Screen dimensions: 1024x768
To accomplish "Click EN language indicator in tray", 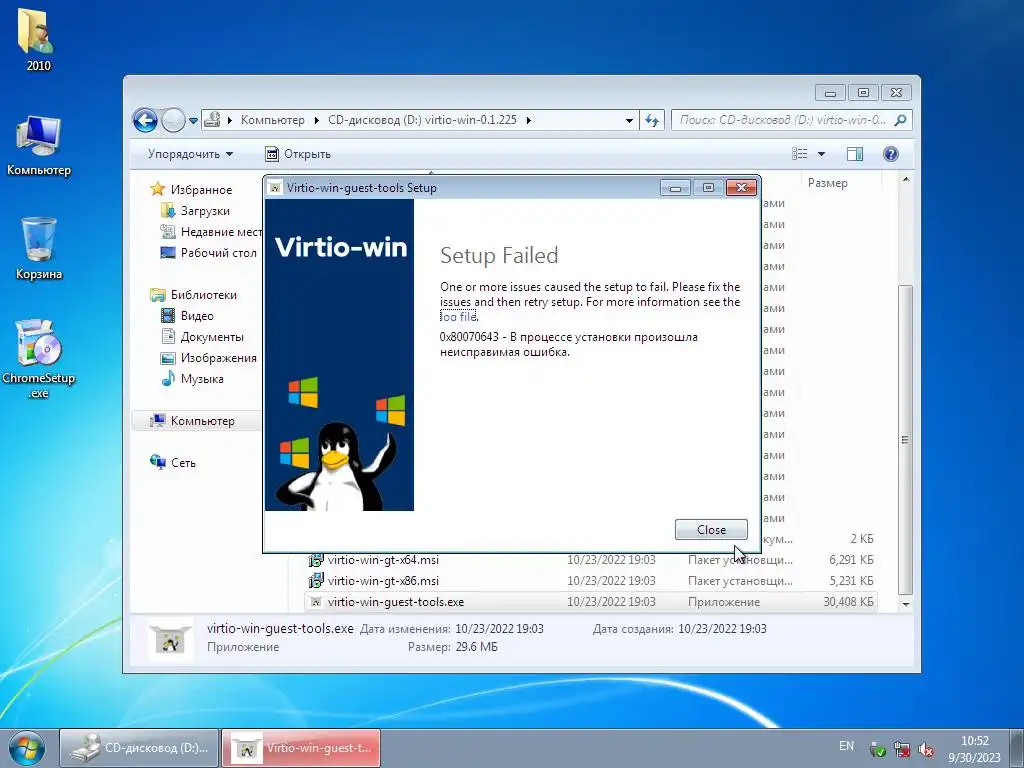I will click(x=846, y=746).
